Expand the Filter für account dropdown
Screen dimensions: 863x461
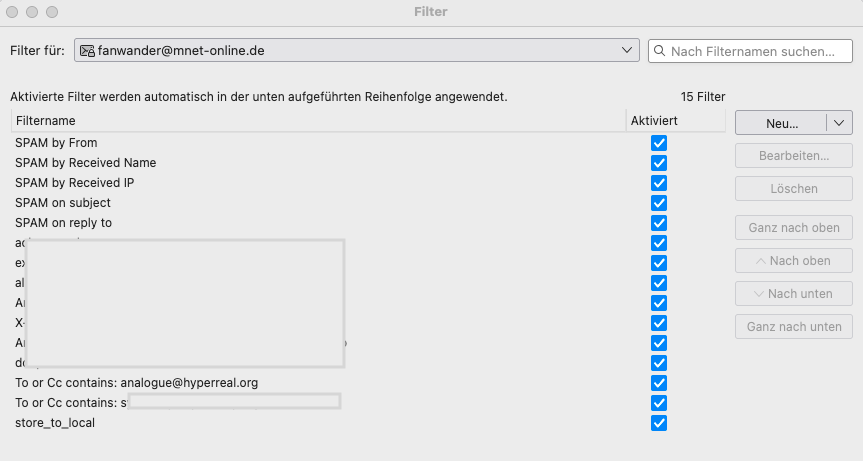pos(628,50)
